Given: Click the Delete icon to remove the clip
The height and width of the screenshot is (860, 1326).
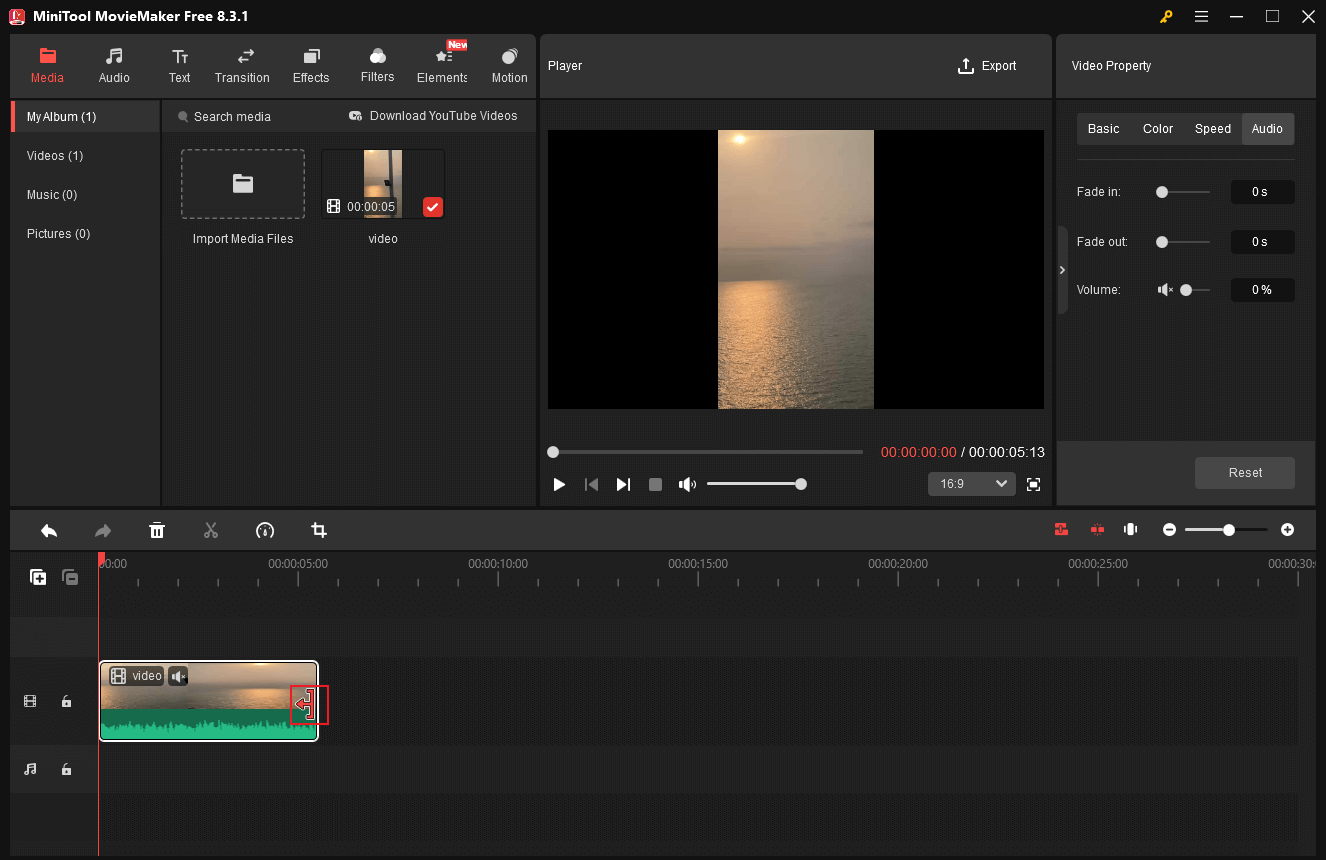Looking at the screenshot, I should pyautogui.click(x=157, y=530).
